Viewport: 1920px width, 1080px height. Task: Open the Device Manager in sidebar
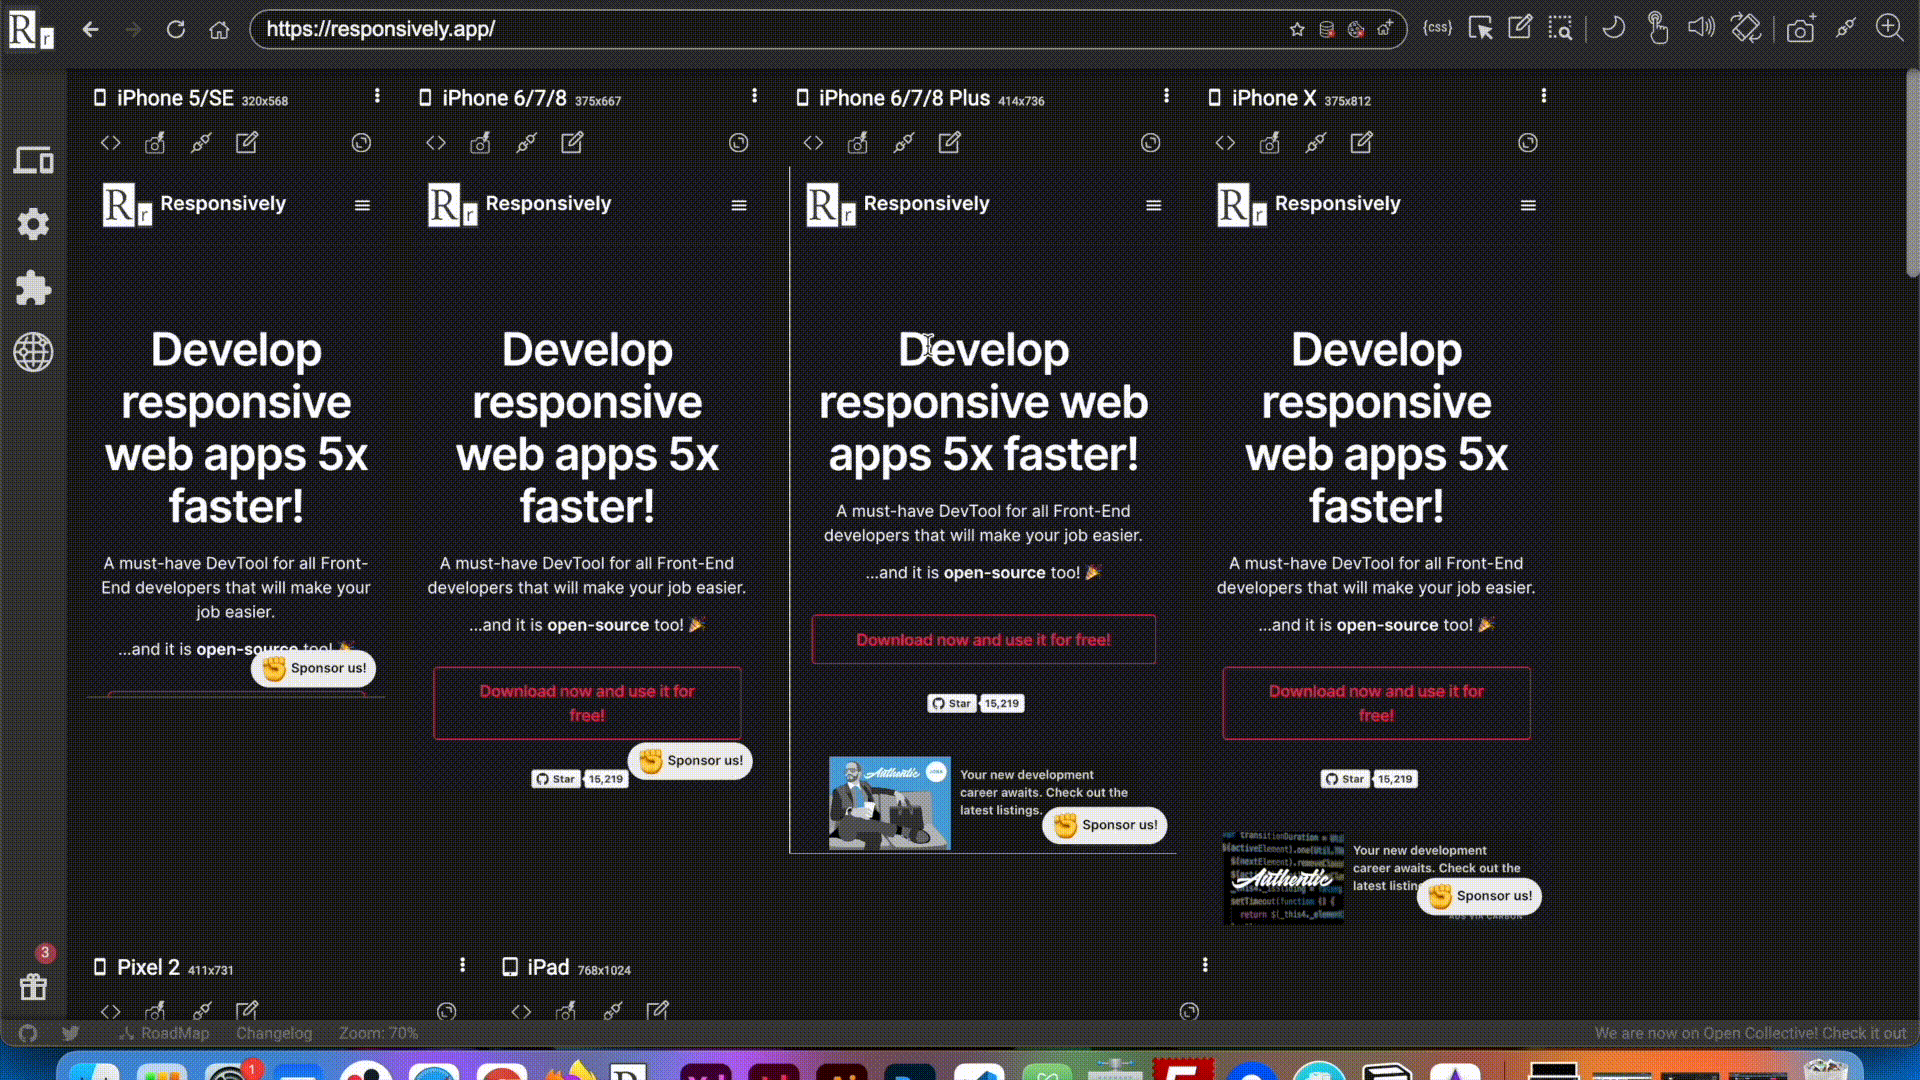33,160
